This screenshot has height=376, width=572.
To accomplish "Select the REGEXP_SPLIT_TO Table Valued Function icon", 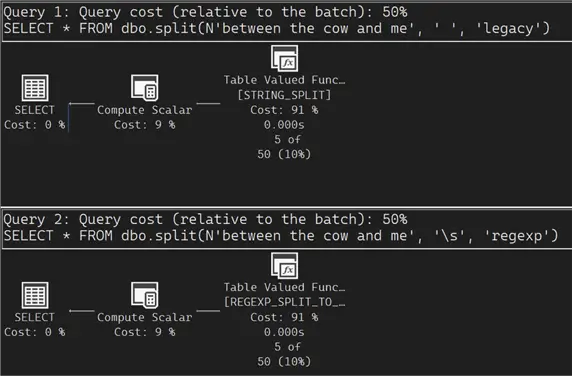I will click(285, 265).
